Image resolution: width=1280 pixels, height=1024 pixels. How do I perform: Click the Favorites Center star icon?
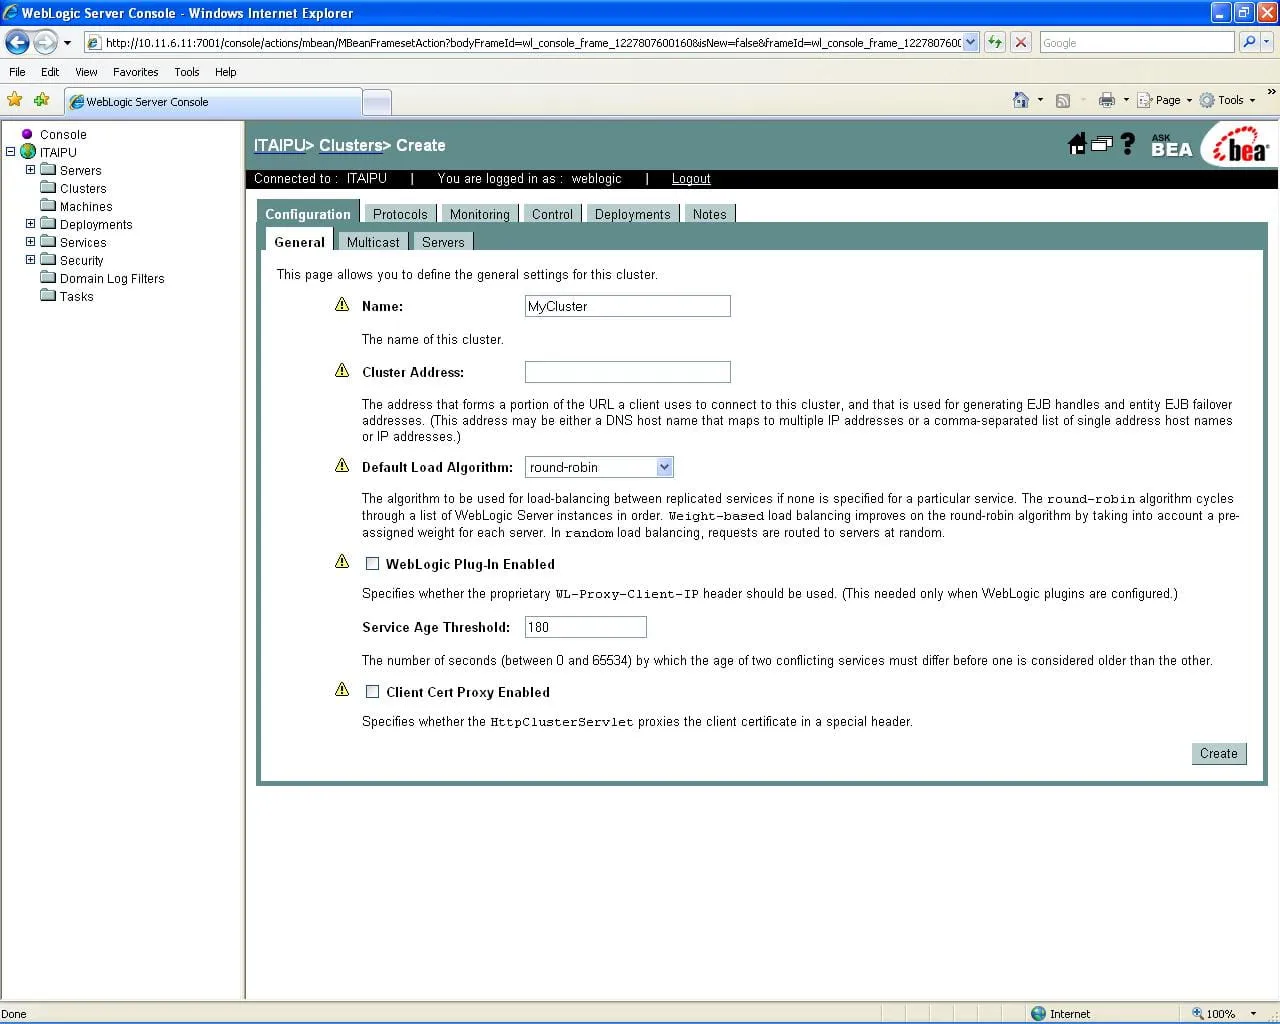(14, 100)
